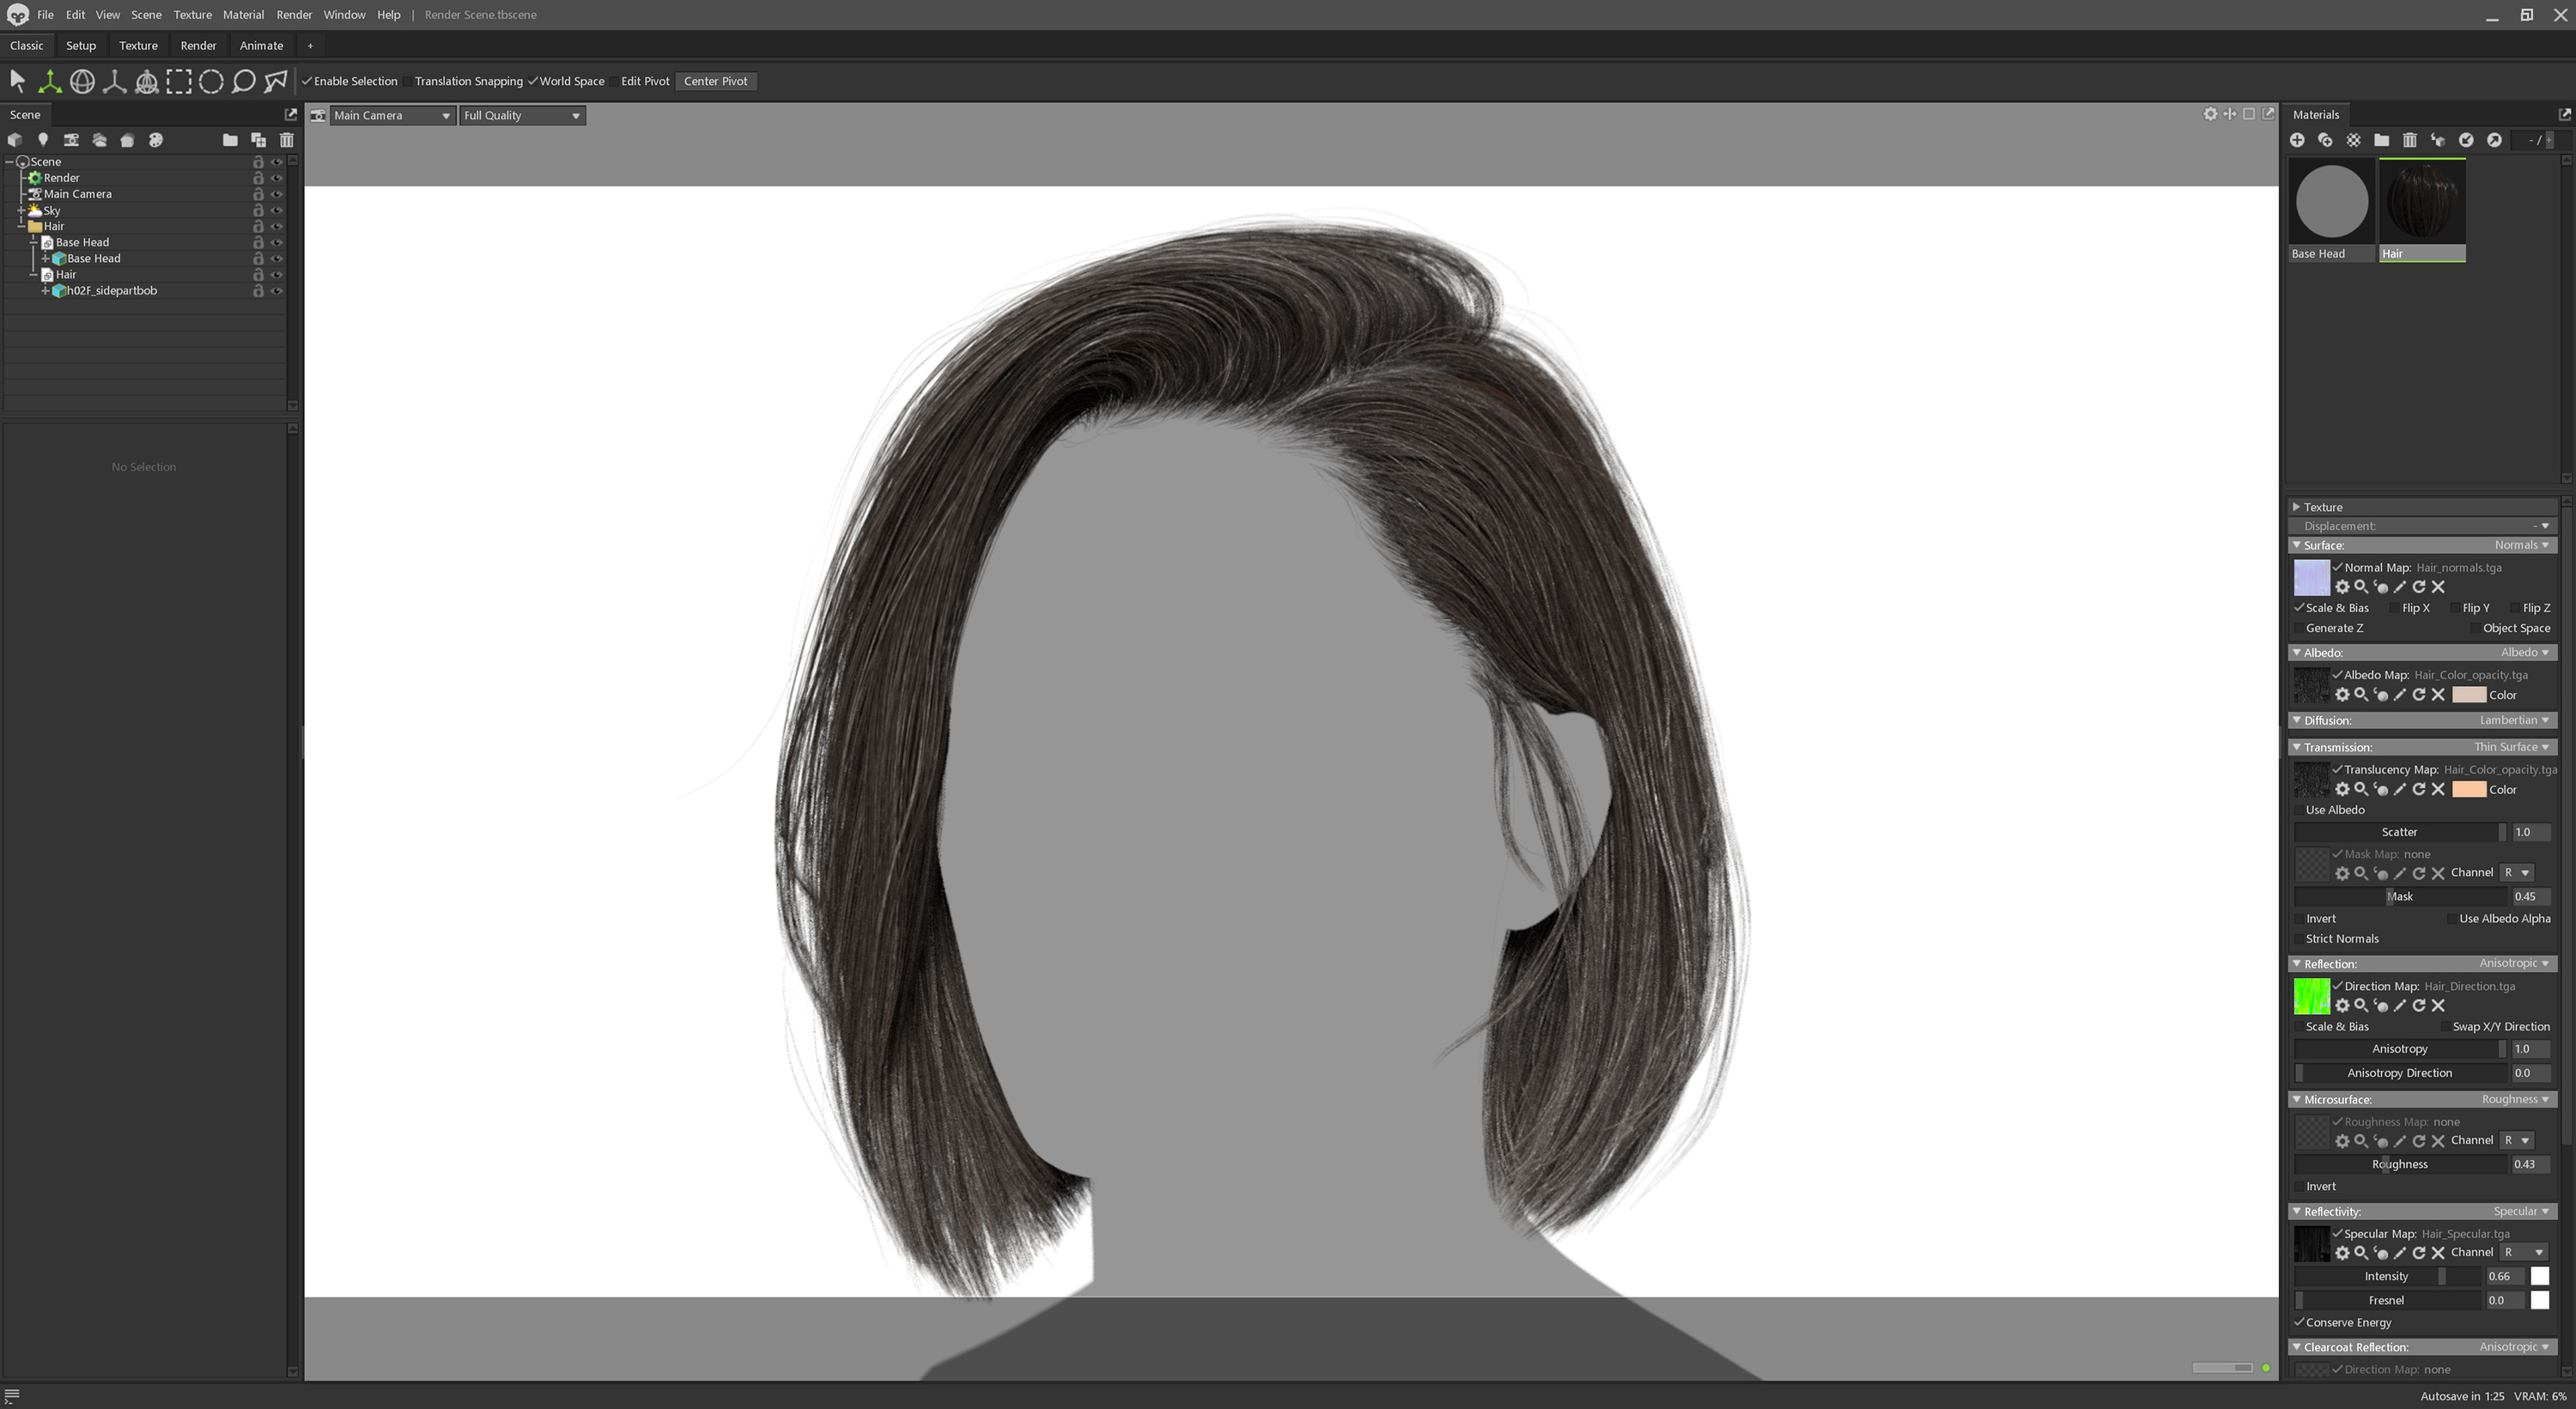Click the Edit Pivot option
Image resolution: width=2576 pixels, height=1409 pixels.
(645, 81)
